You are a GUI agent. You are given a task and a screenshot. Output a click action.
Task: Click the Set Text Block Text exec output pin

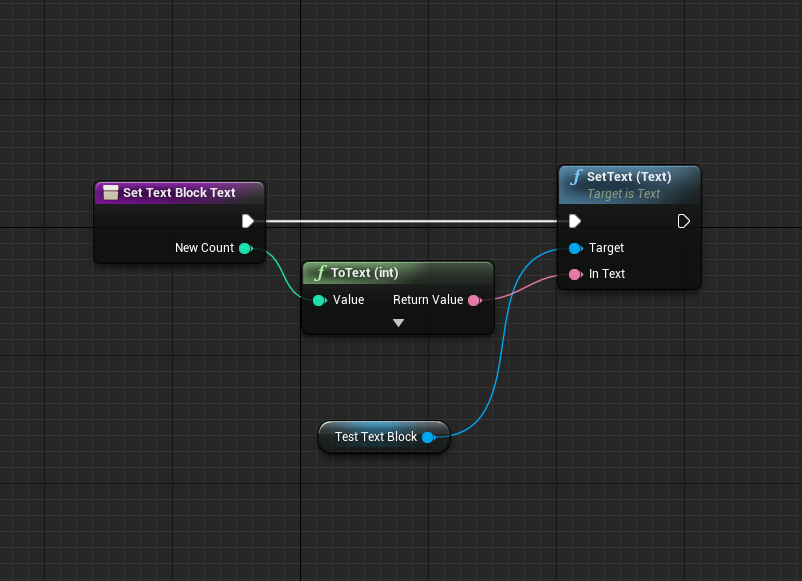(248, 221)
